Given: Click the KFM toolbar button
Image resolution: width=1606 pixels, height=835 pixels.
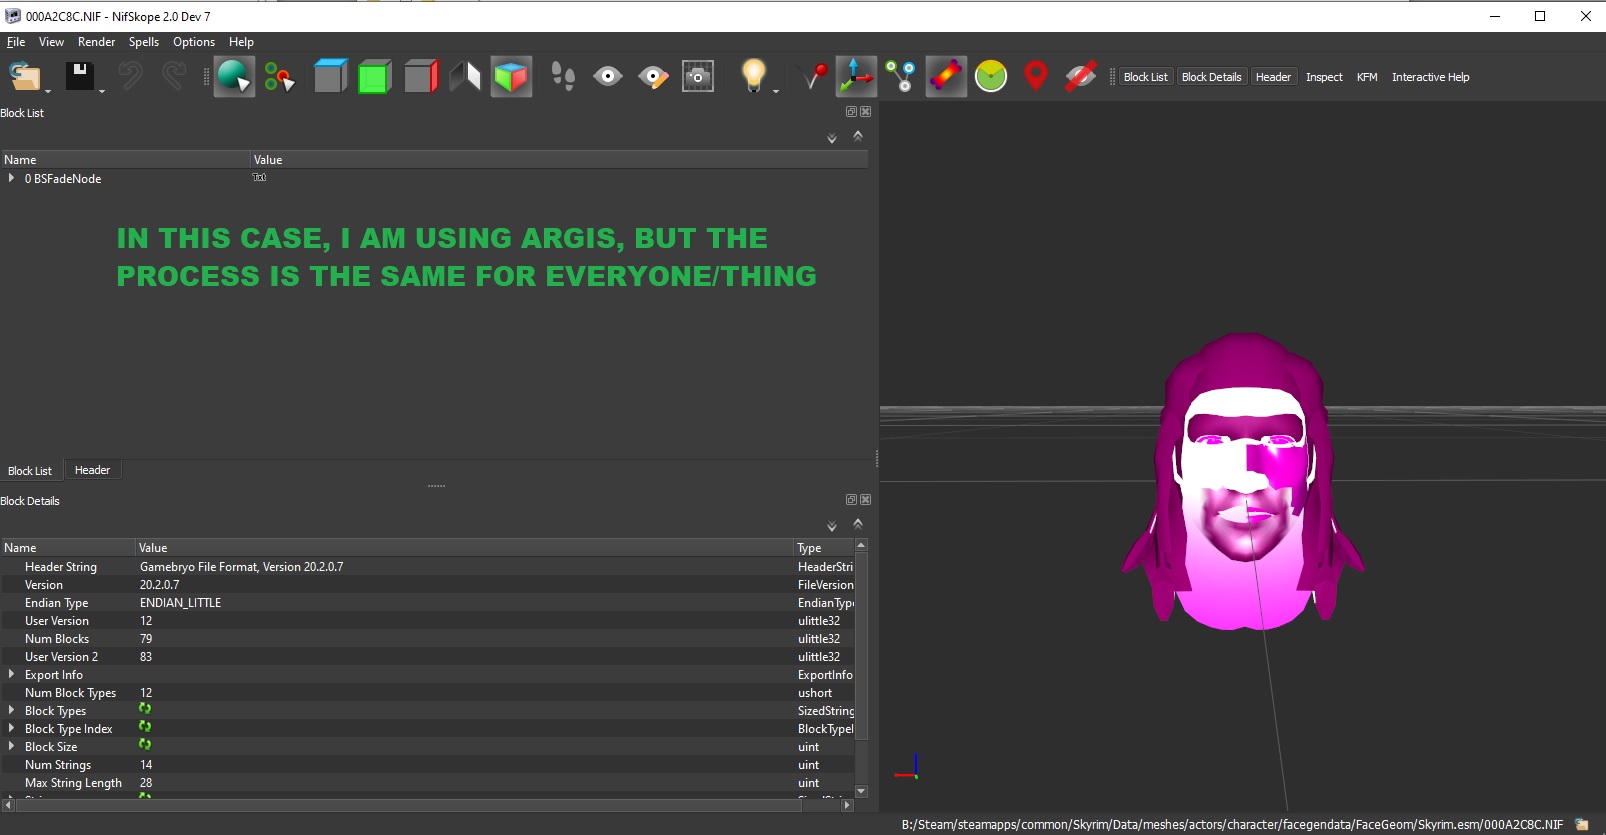Looking at the screenshot, I should (x=1367, y=77).
